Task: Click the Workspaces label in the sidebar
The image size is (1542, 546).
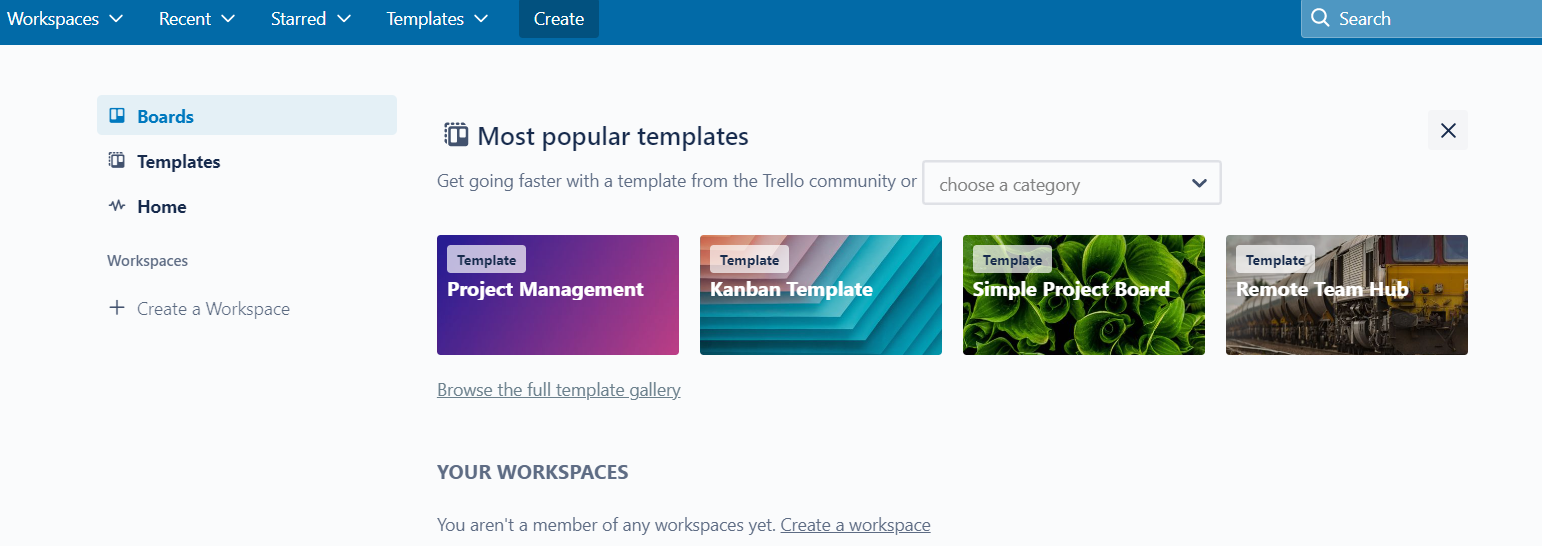Action: point(148,261)
